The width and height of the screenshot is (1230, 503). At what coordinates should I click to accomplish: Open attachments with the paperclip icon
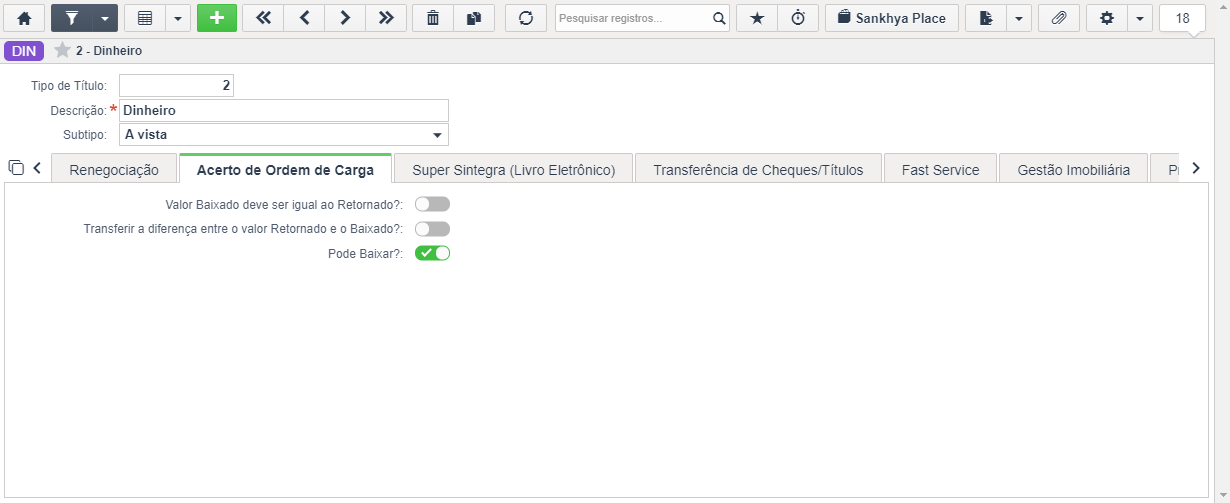[1059, 18]
